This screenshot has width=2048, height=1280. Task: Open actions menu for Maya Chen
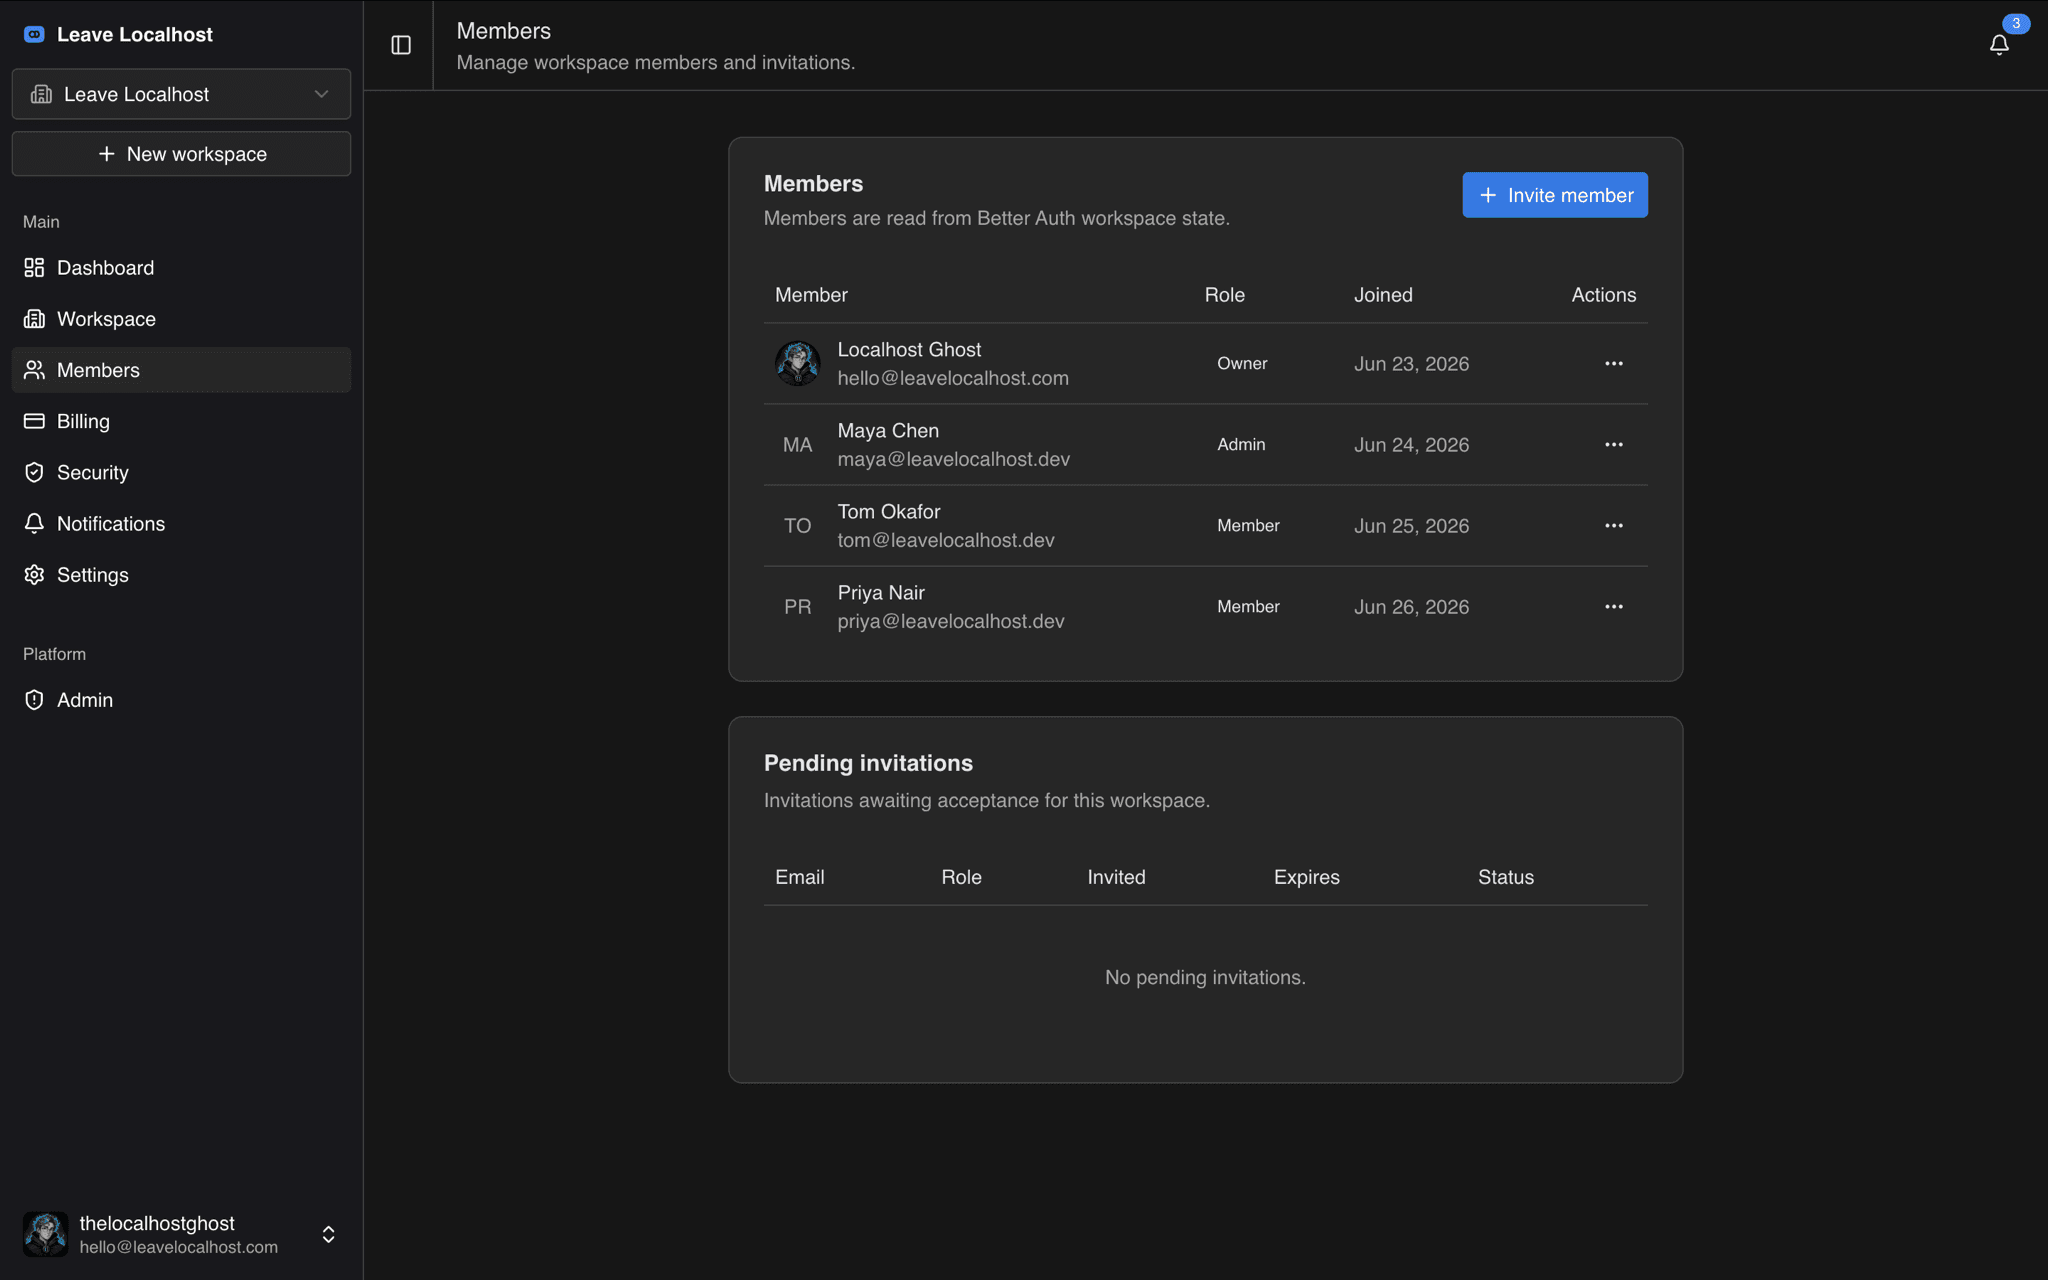click(1613, 444)
